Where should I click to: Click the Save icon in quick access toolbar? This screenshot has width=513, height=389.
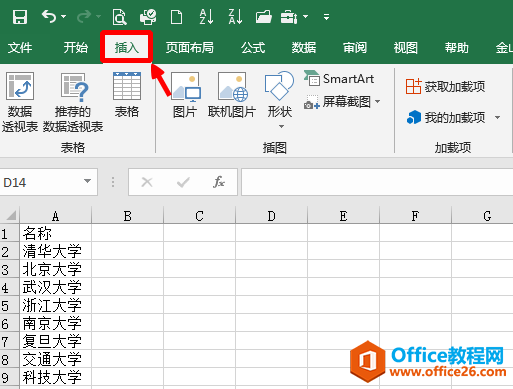click(20, 17)
